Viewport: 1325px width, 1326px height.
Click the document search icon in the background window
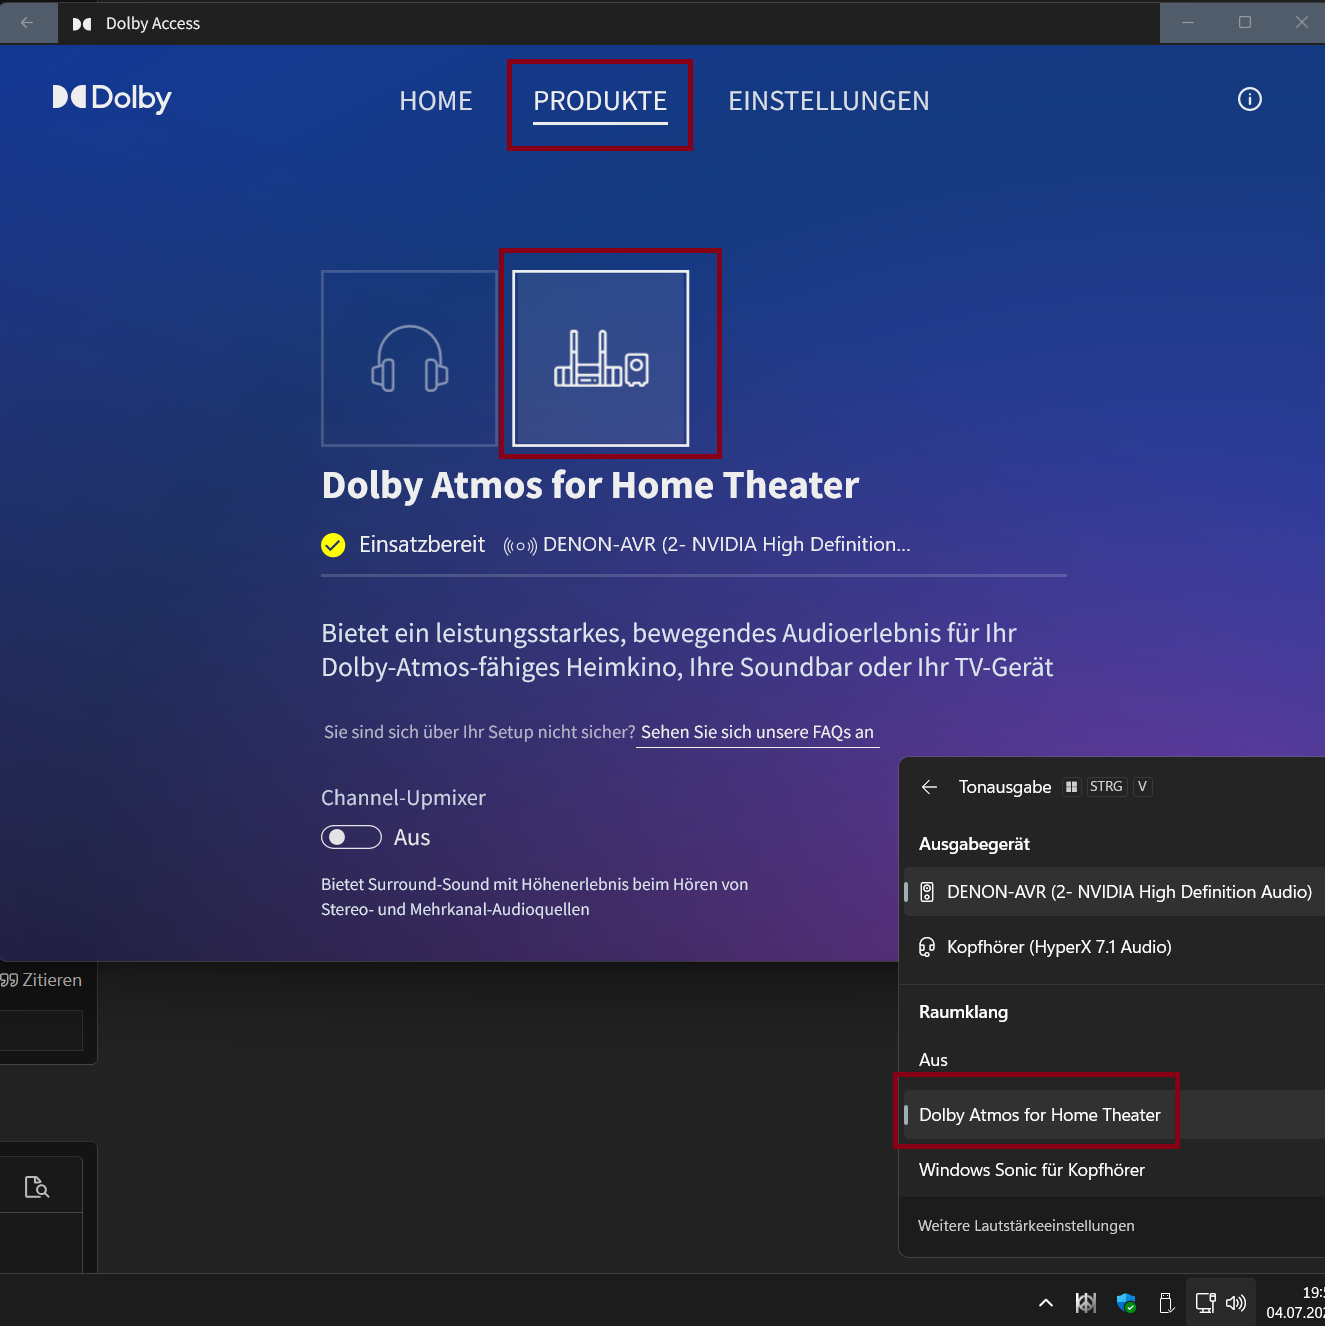[37, 1187]
